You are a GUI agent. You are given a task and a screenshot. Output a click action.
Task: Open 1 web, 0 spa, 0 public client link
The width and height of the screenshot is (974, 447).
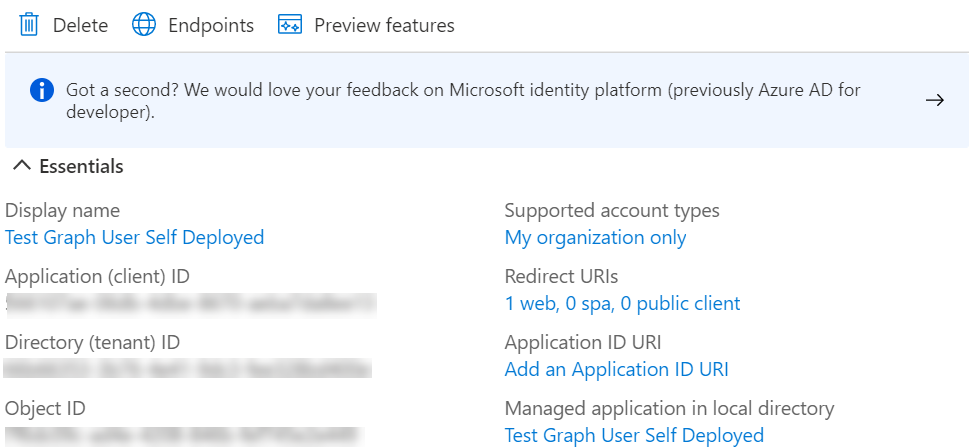[x=622, y=303]
